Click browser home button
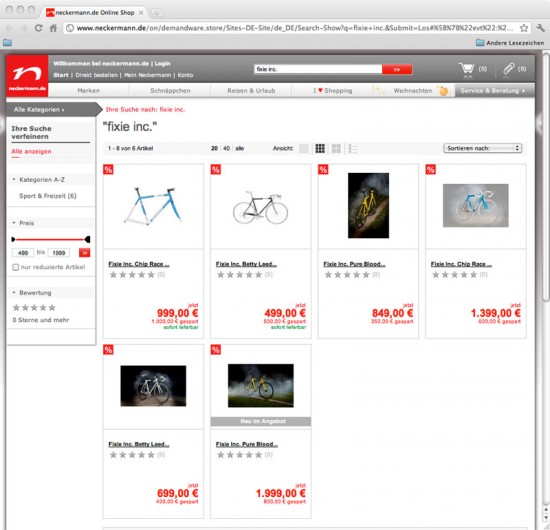Screen dimensions: 550x530 (53, 28)
